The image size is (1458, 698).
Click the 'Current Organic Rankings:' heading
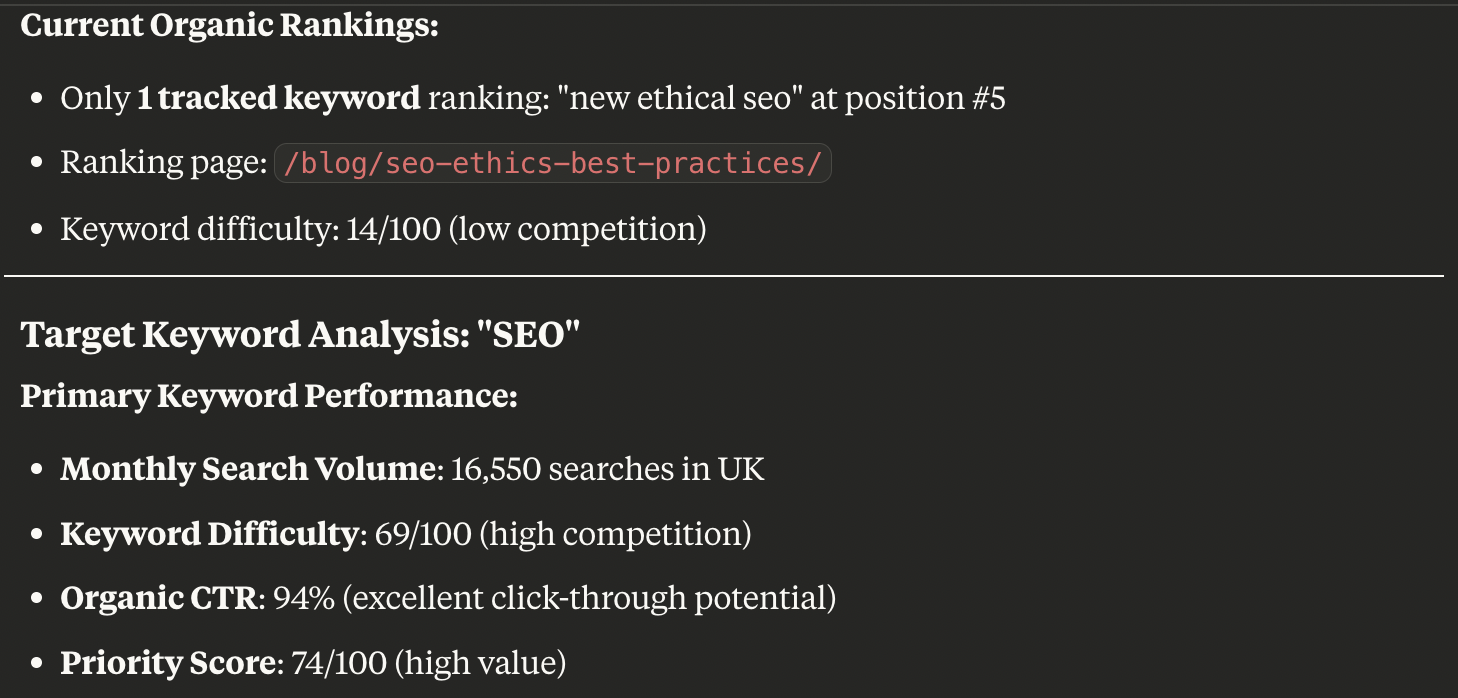click(230, 25)
